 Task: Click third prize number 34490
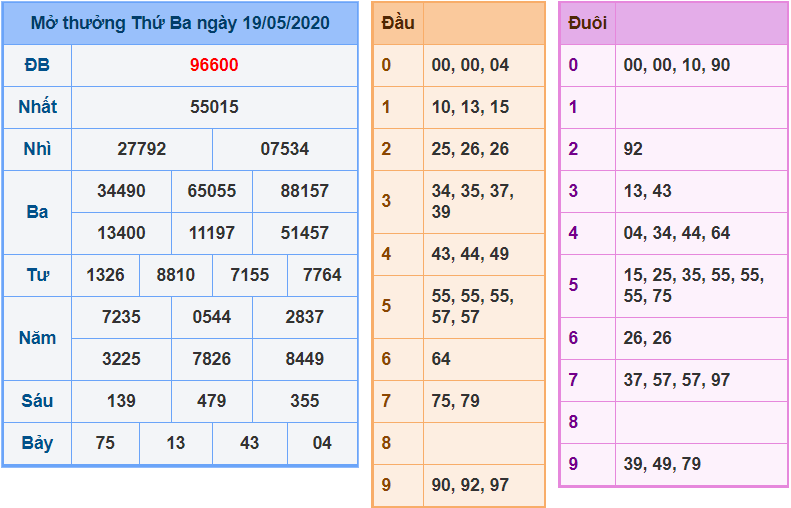tap(121, 191)
